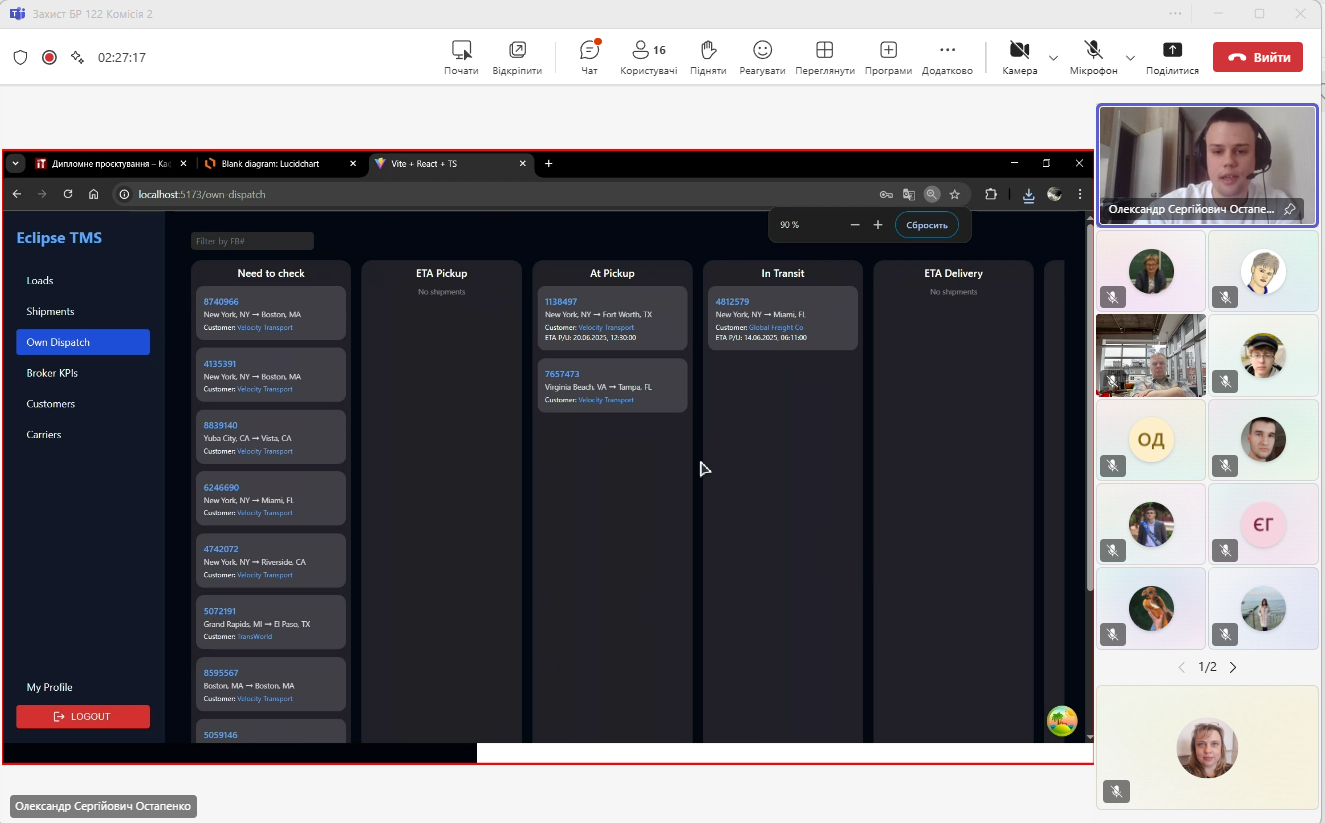This screenshot has width=1325, height=823.
Task: Go to next page of participants
Action: tap(1233, 667)
